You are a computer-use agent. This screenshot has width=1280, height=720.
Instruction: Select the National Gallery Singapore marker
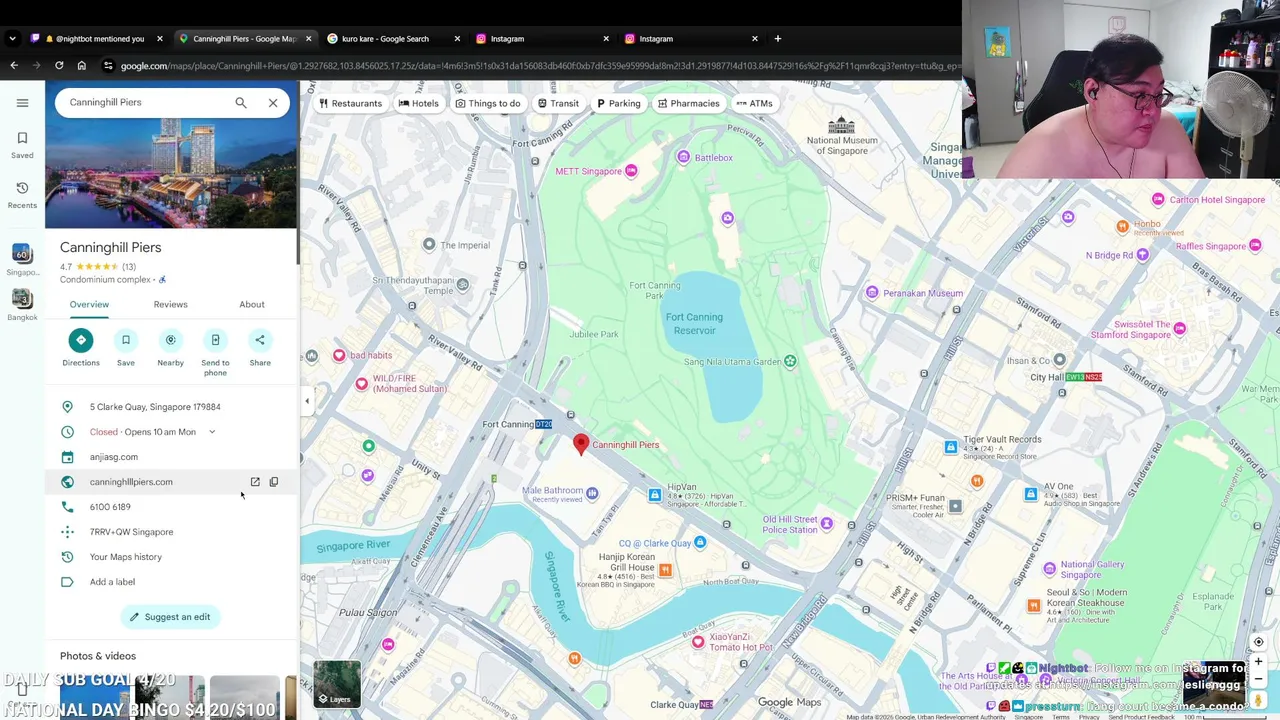[x=1049, y=569]
